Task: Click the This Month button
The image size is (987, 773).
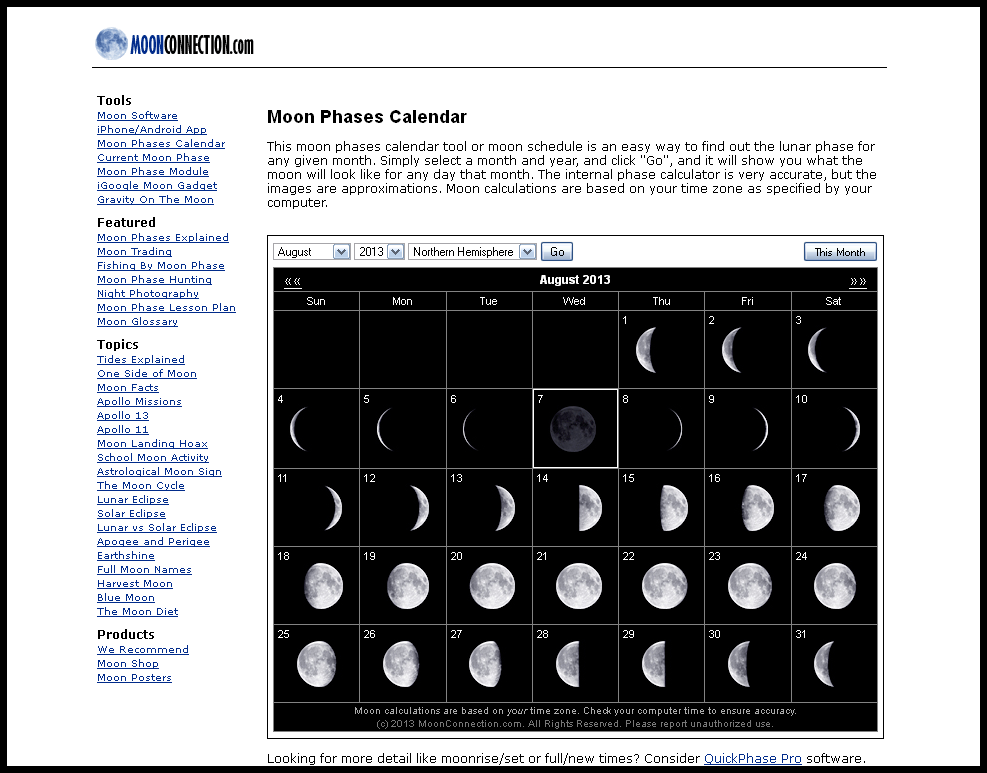Action: click(x=840, y=252)
